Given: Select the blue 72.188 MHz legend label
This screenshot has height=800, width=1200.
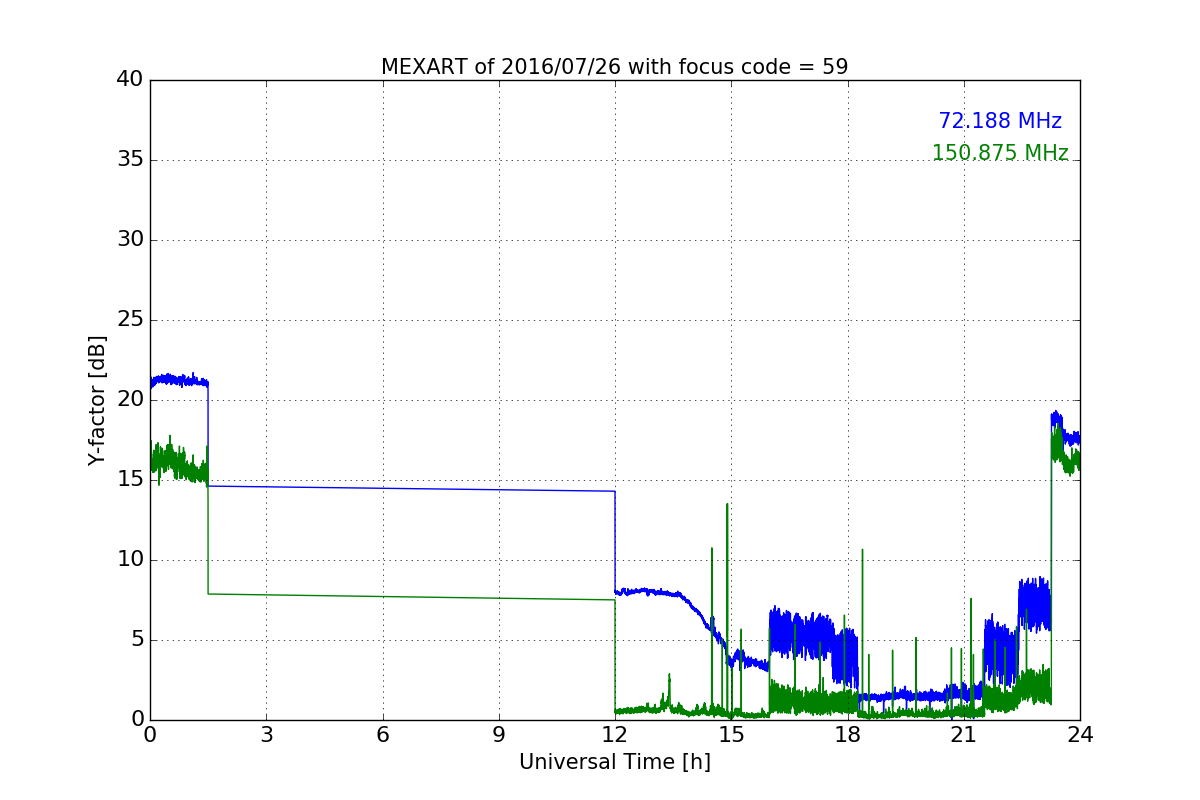Looking at the screenshot, I should [1000, 121].
